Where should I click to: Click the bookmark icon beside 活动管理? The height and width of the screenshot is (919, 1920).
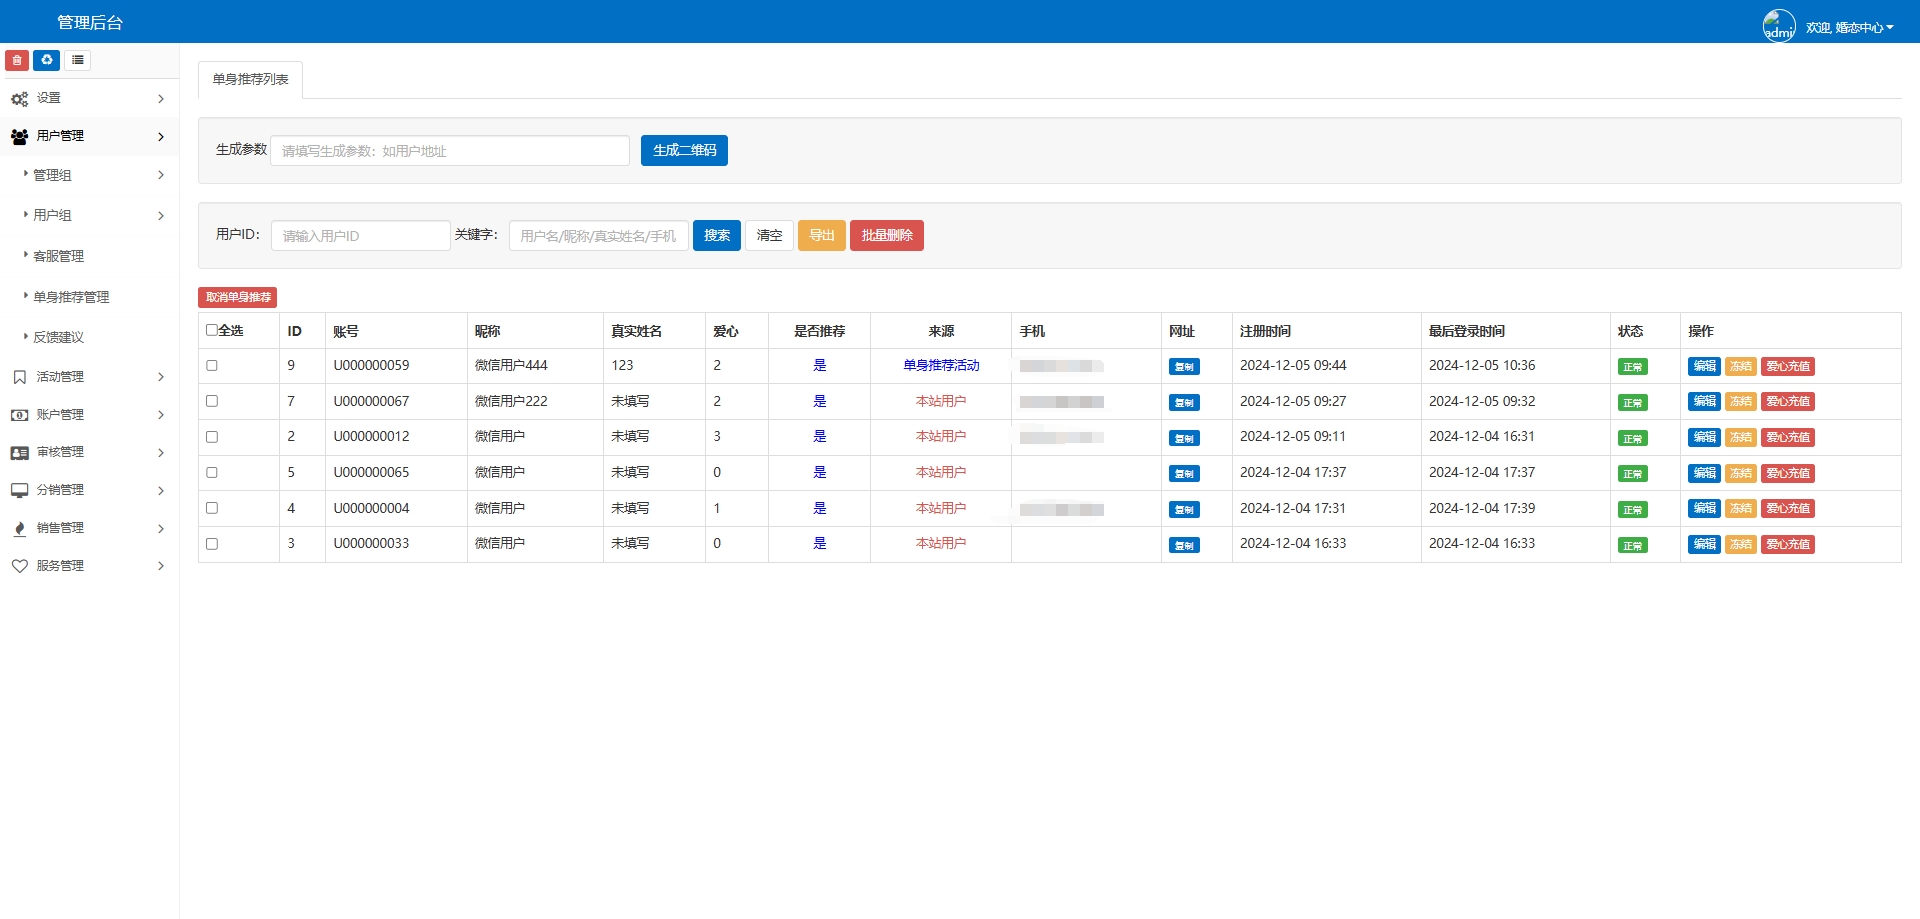pos(19,377)
